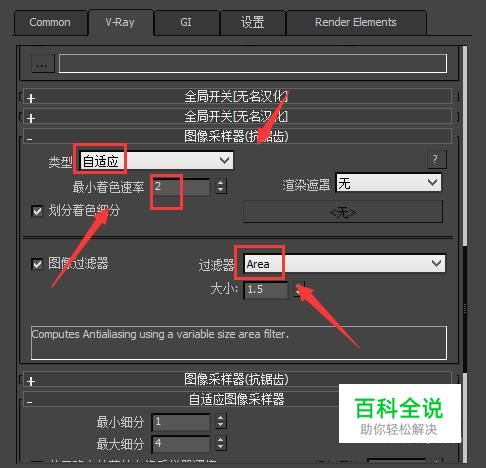Adjust the 大小 filter size spinner
Screen dimensions: 486x468
(298, 290)
